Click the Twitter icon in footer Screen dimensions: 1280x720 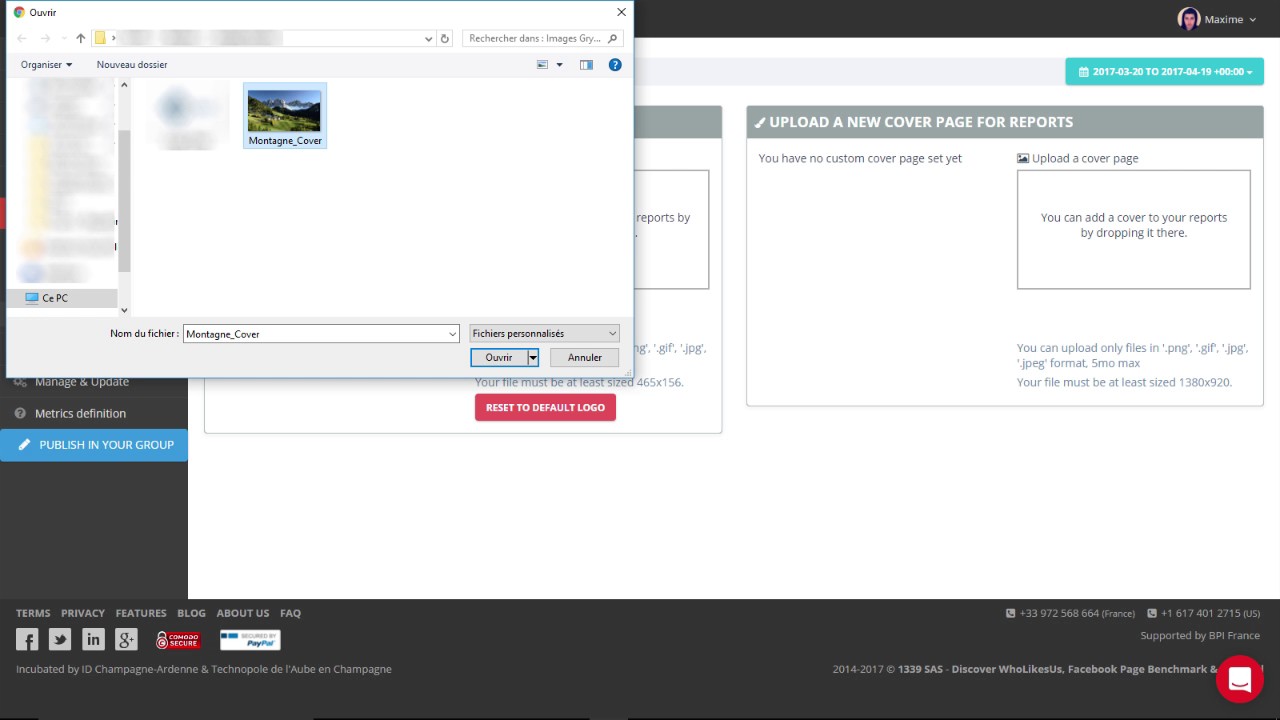60,640
